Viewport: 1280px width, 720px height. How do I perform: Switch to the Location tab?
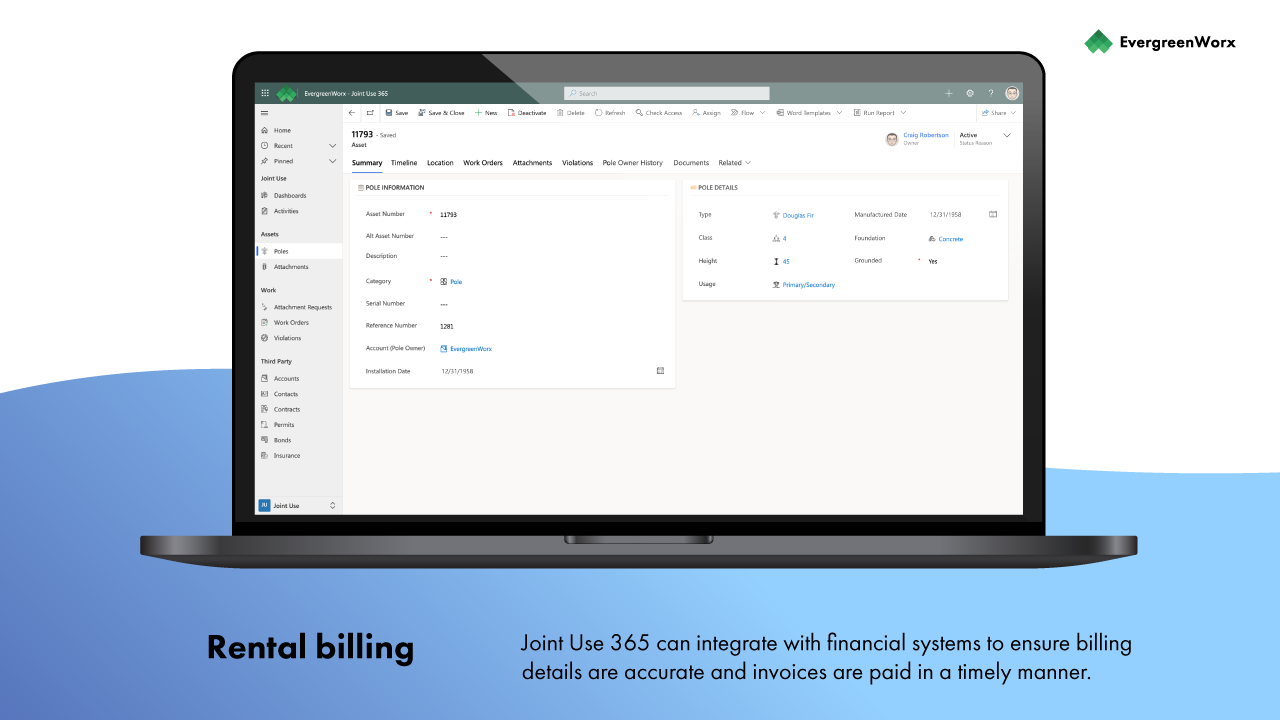(440, 163)
